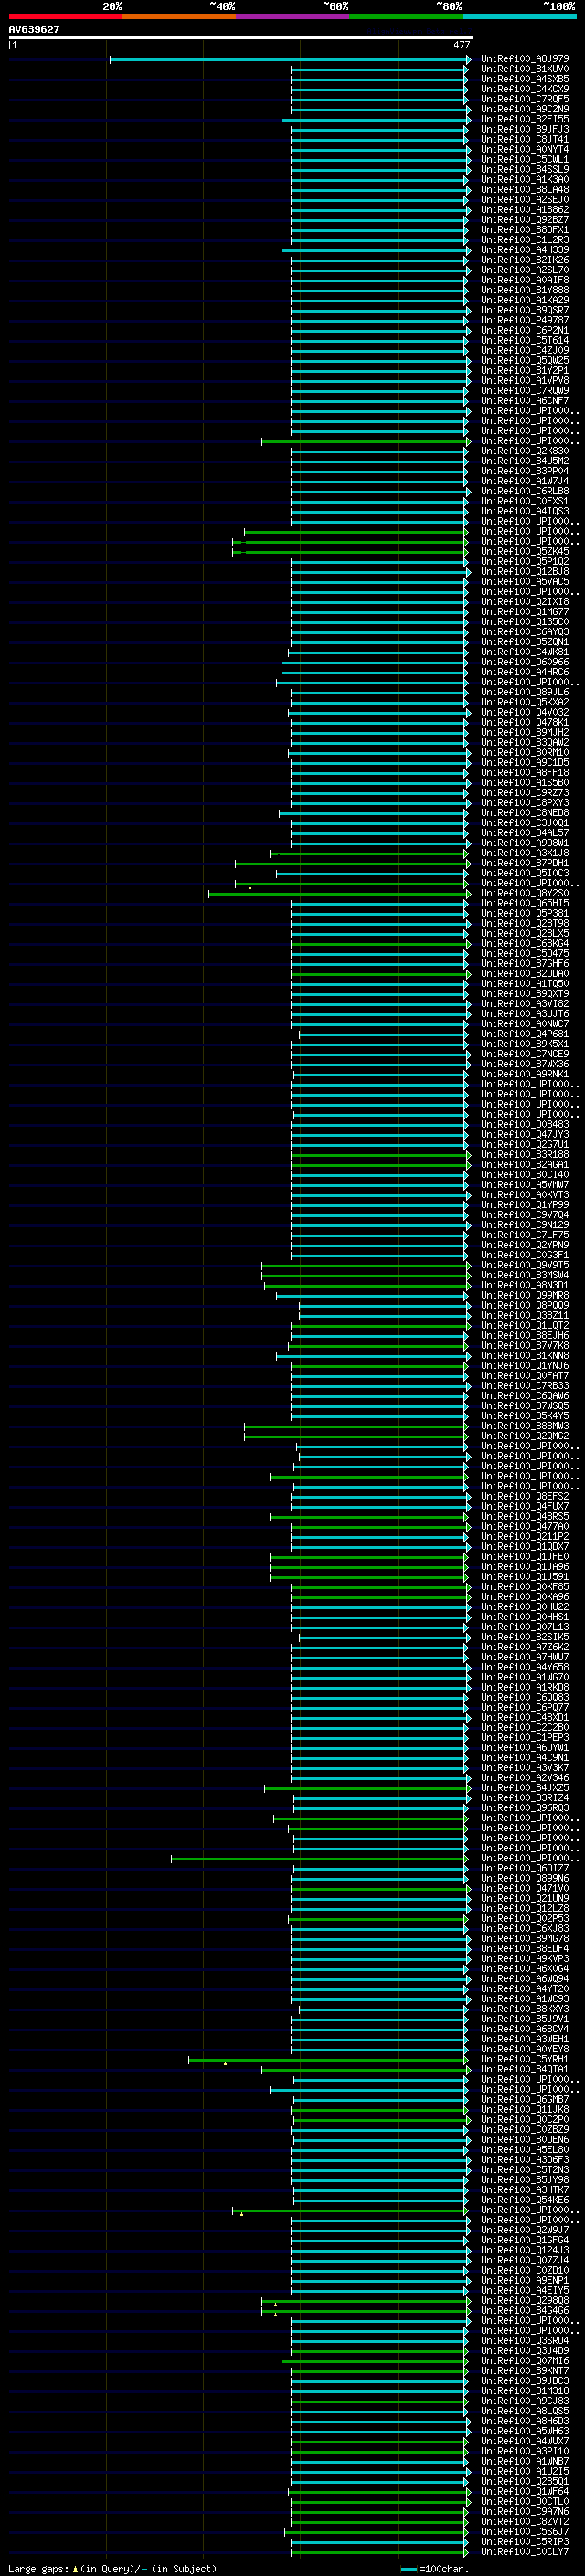The height and width of the screenshot is (2576, 585).
Task: Click the orange ~40% legend color bar
Action: [x=179, y=16]
